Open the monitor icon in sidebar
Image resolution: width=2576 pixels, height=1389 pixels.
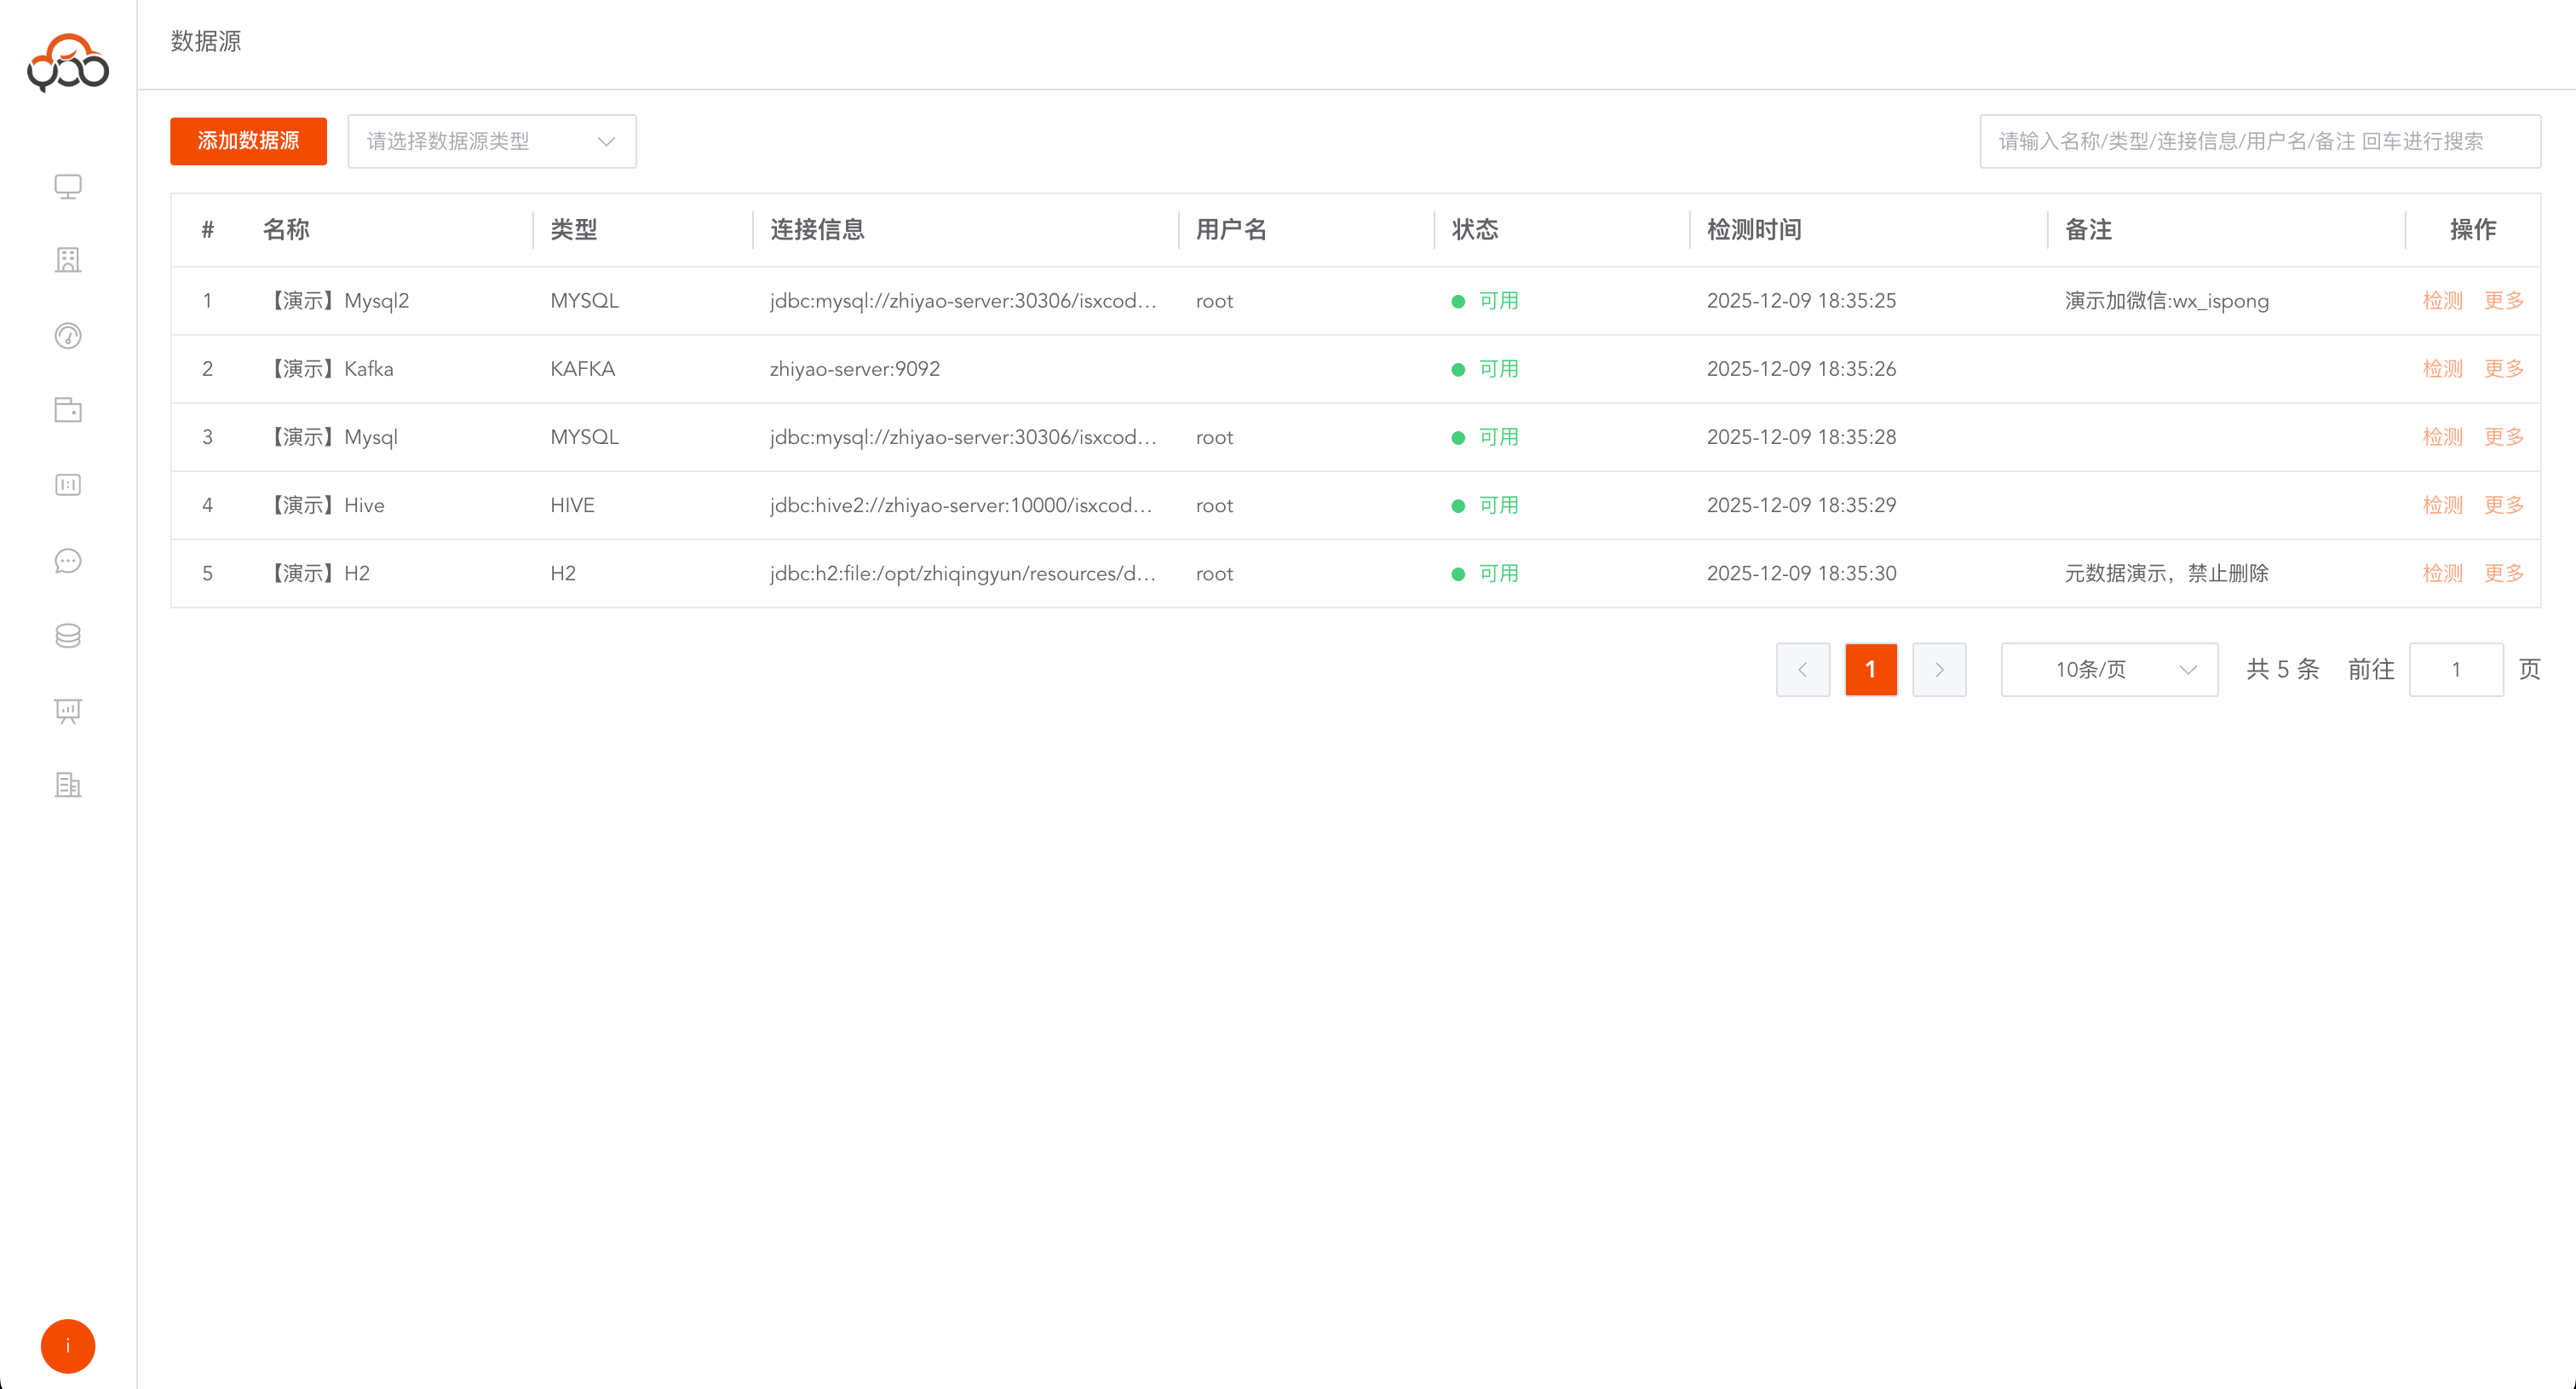(x=68, y=187)
